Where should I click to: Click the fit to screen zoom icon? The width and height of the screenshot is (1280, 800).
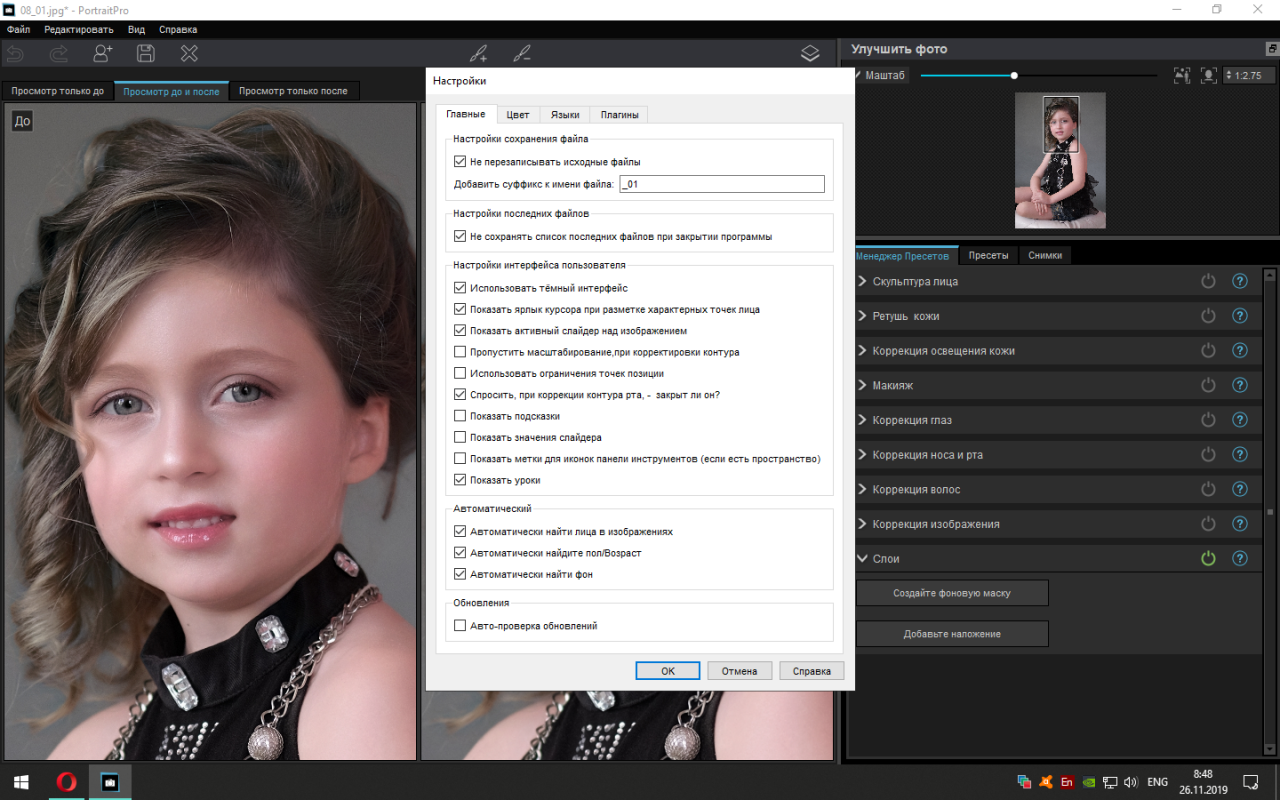pyautogui.click(x=1182, y=75)
